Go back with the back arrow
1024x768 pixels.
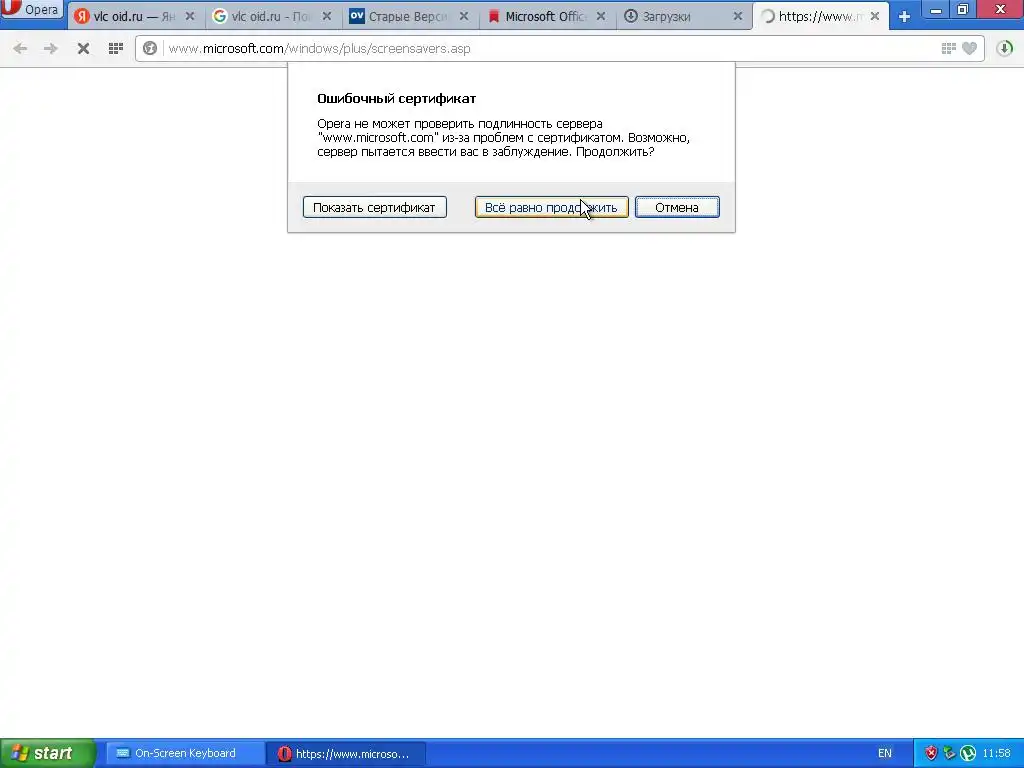(x=20, y=48)
